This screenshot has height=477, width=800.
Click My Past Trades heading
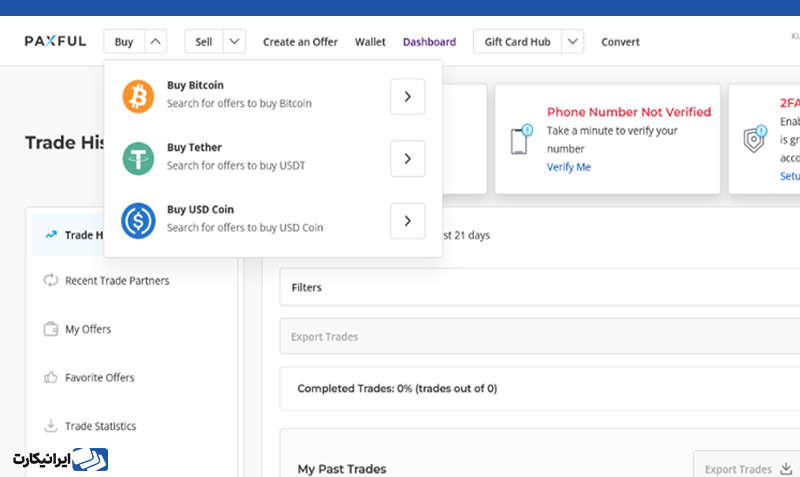tap(342, 468)
